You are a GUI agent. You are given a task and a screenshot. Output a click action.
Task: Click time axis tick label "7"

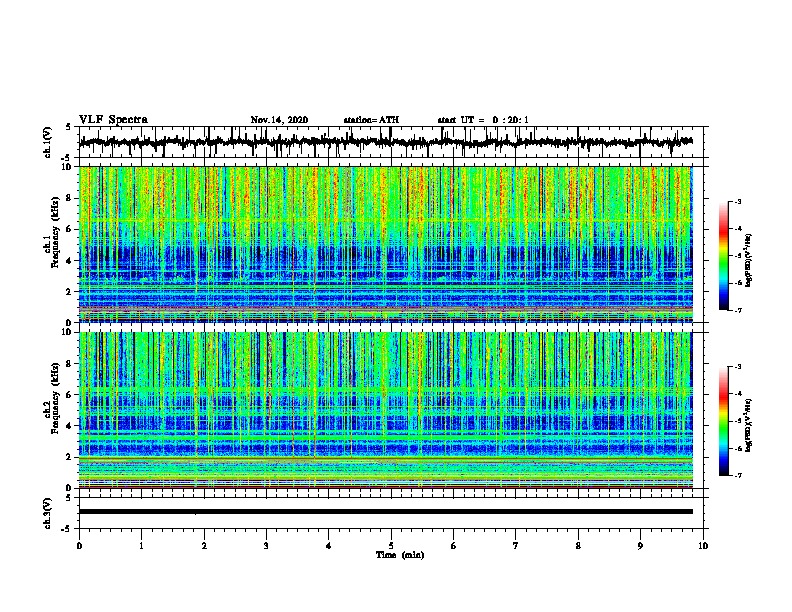(516, 546)
